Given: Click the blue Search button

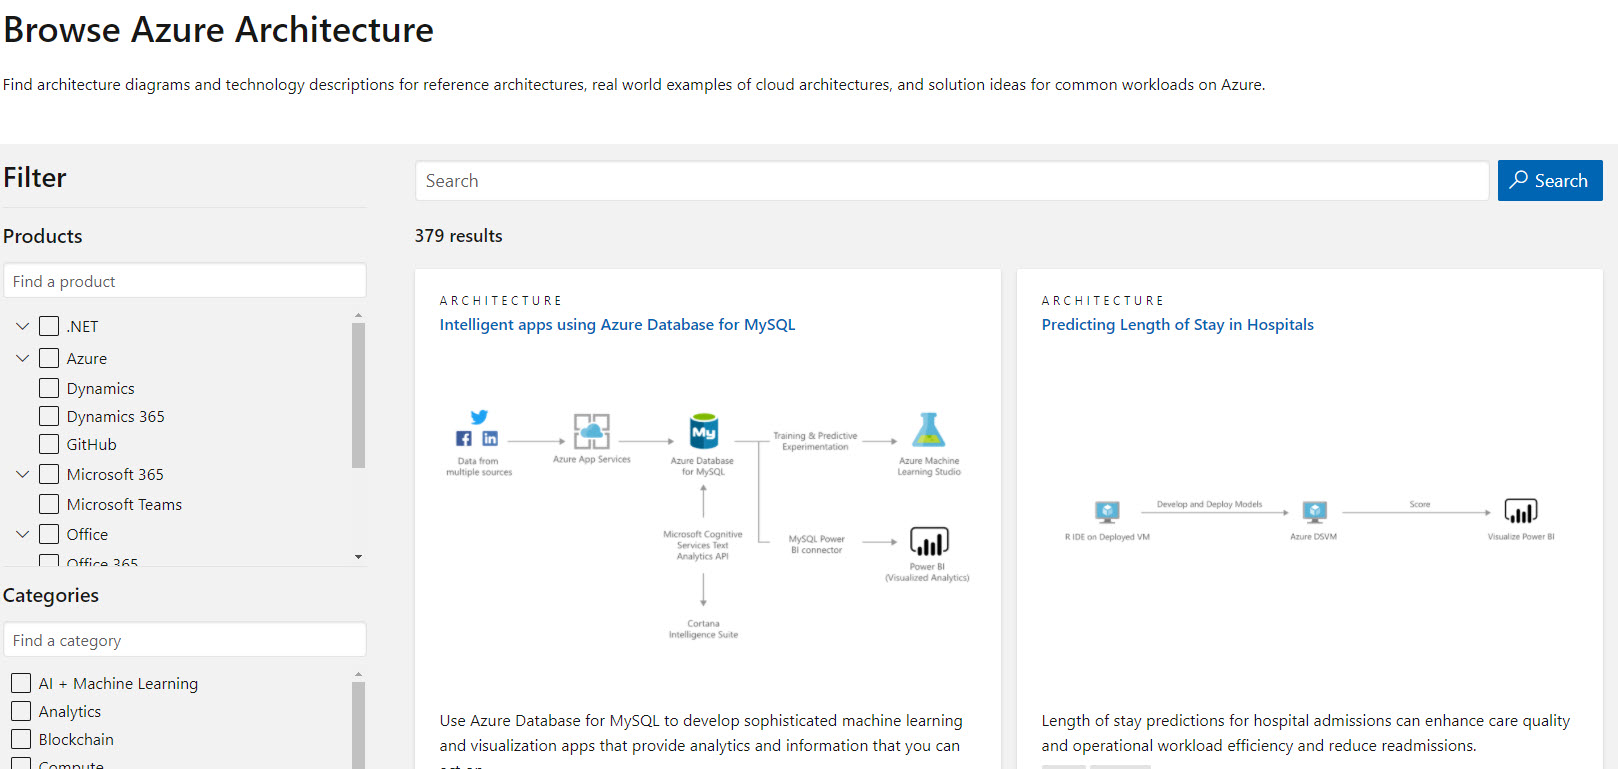Looking at the screenshot, I should coord(1550,181).
